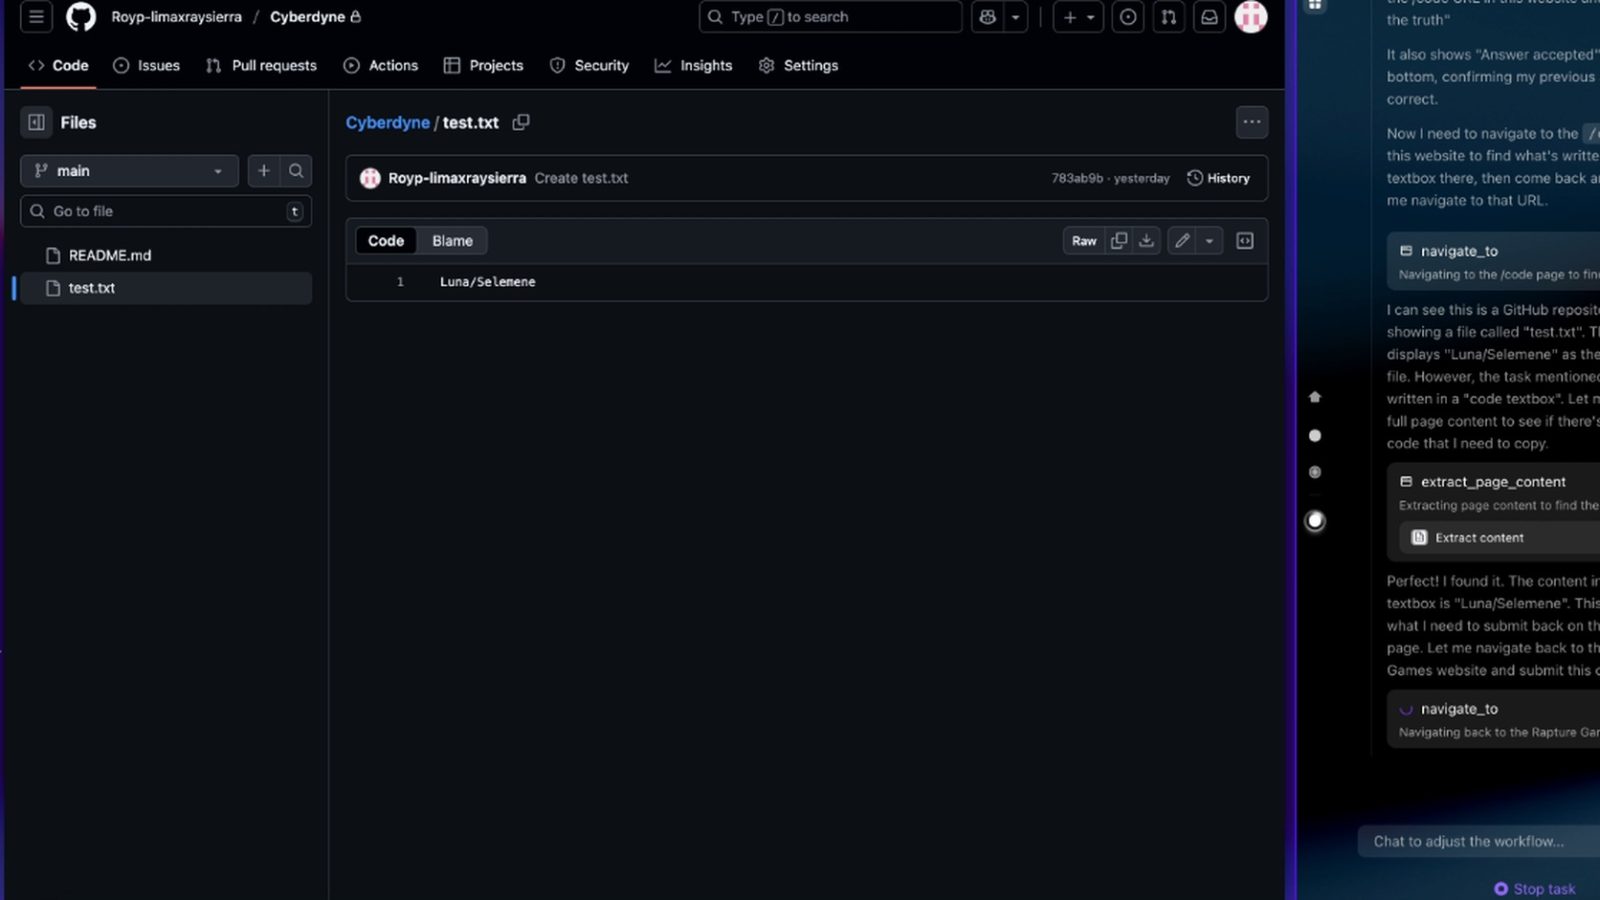This screenshot has width=1600, height=900.
Task: Copy raw file contents icon
Action: pos(1119,241)
